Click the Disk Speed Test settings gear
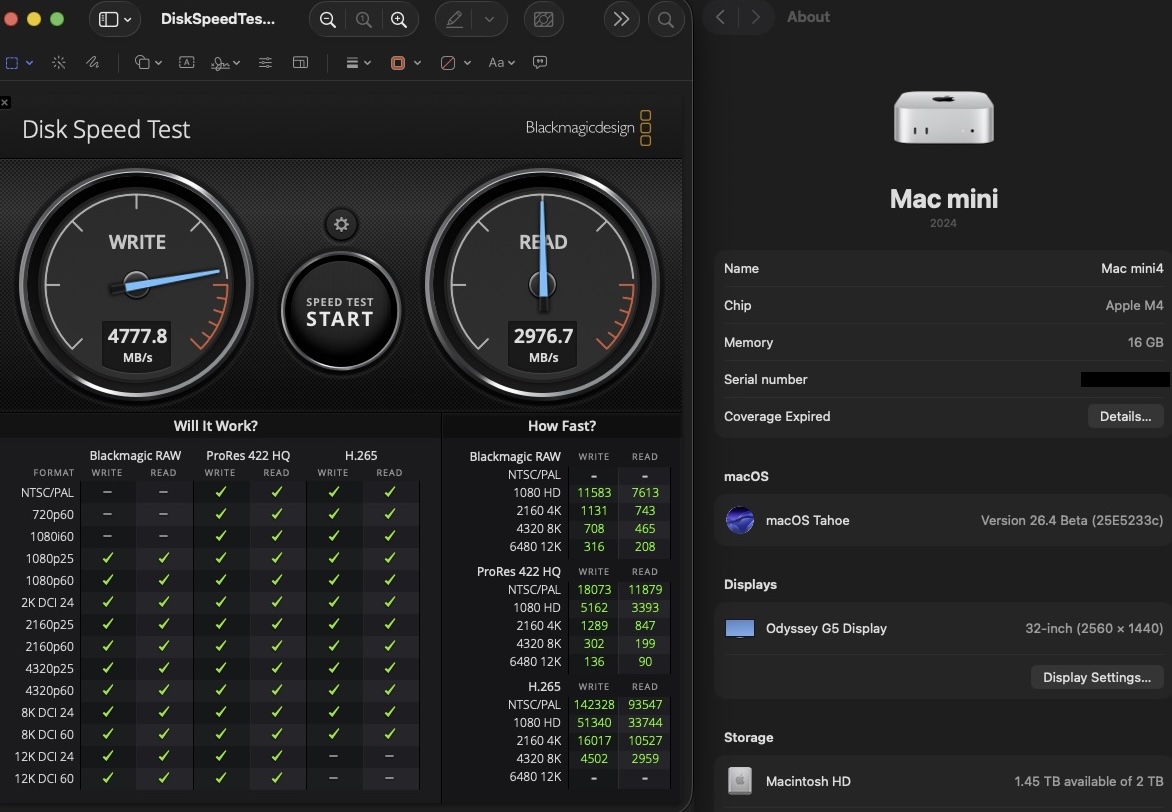Image resolution: width=1172 pixels, height=812 pixels. tap(342, 224)
